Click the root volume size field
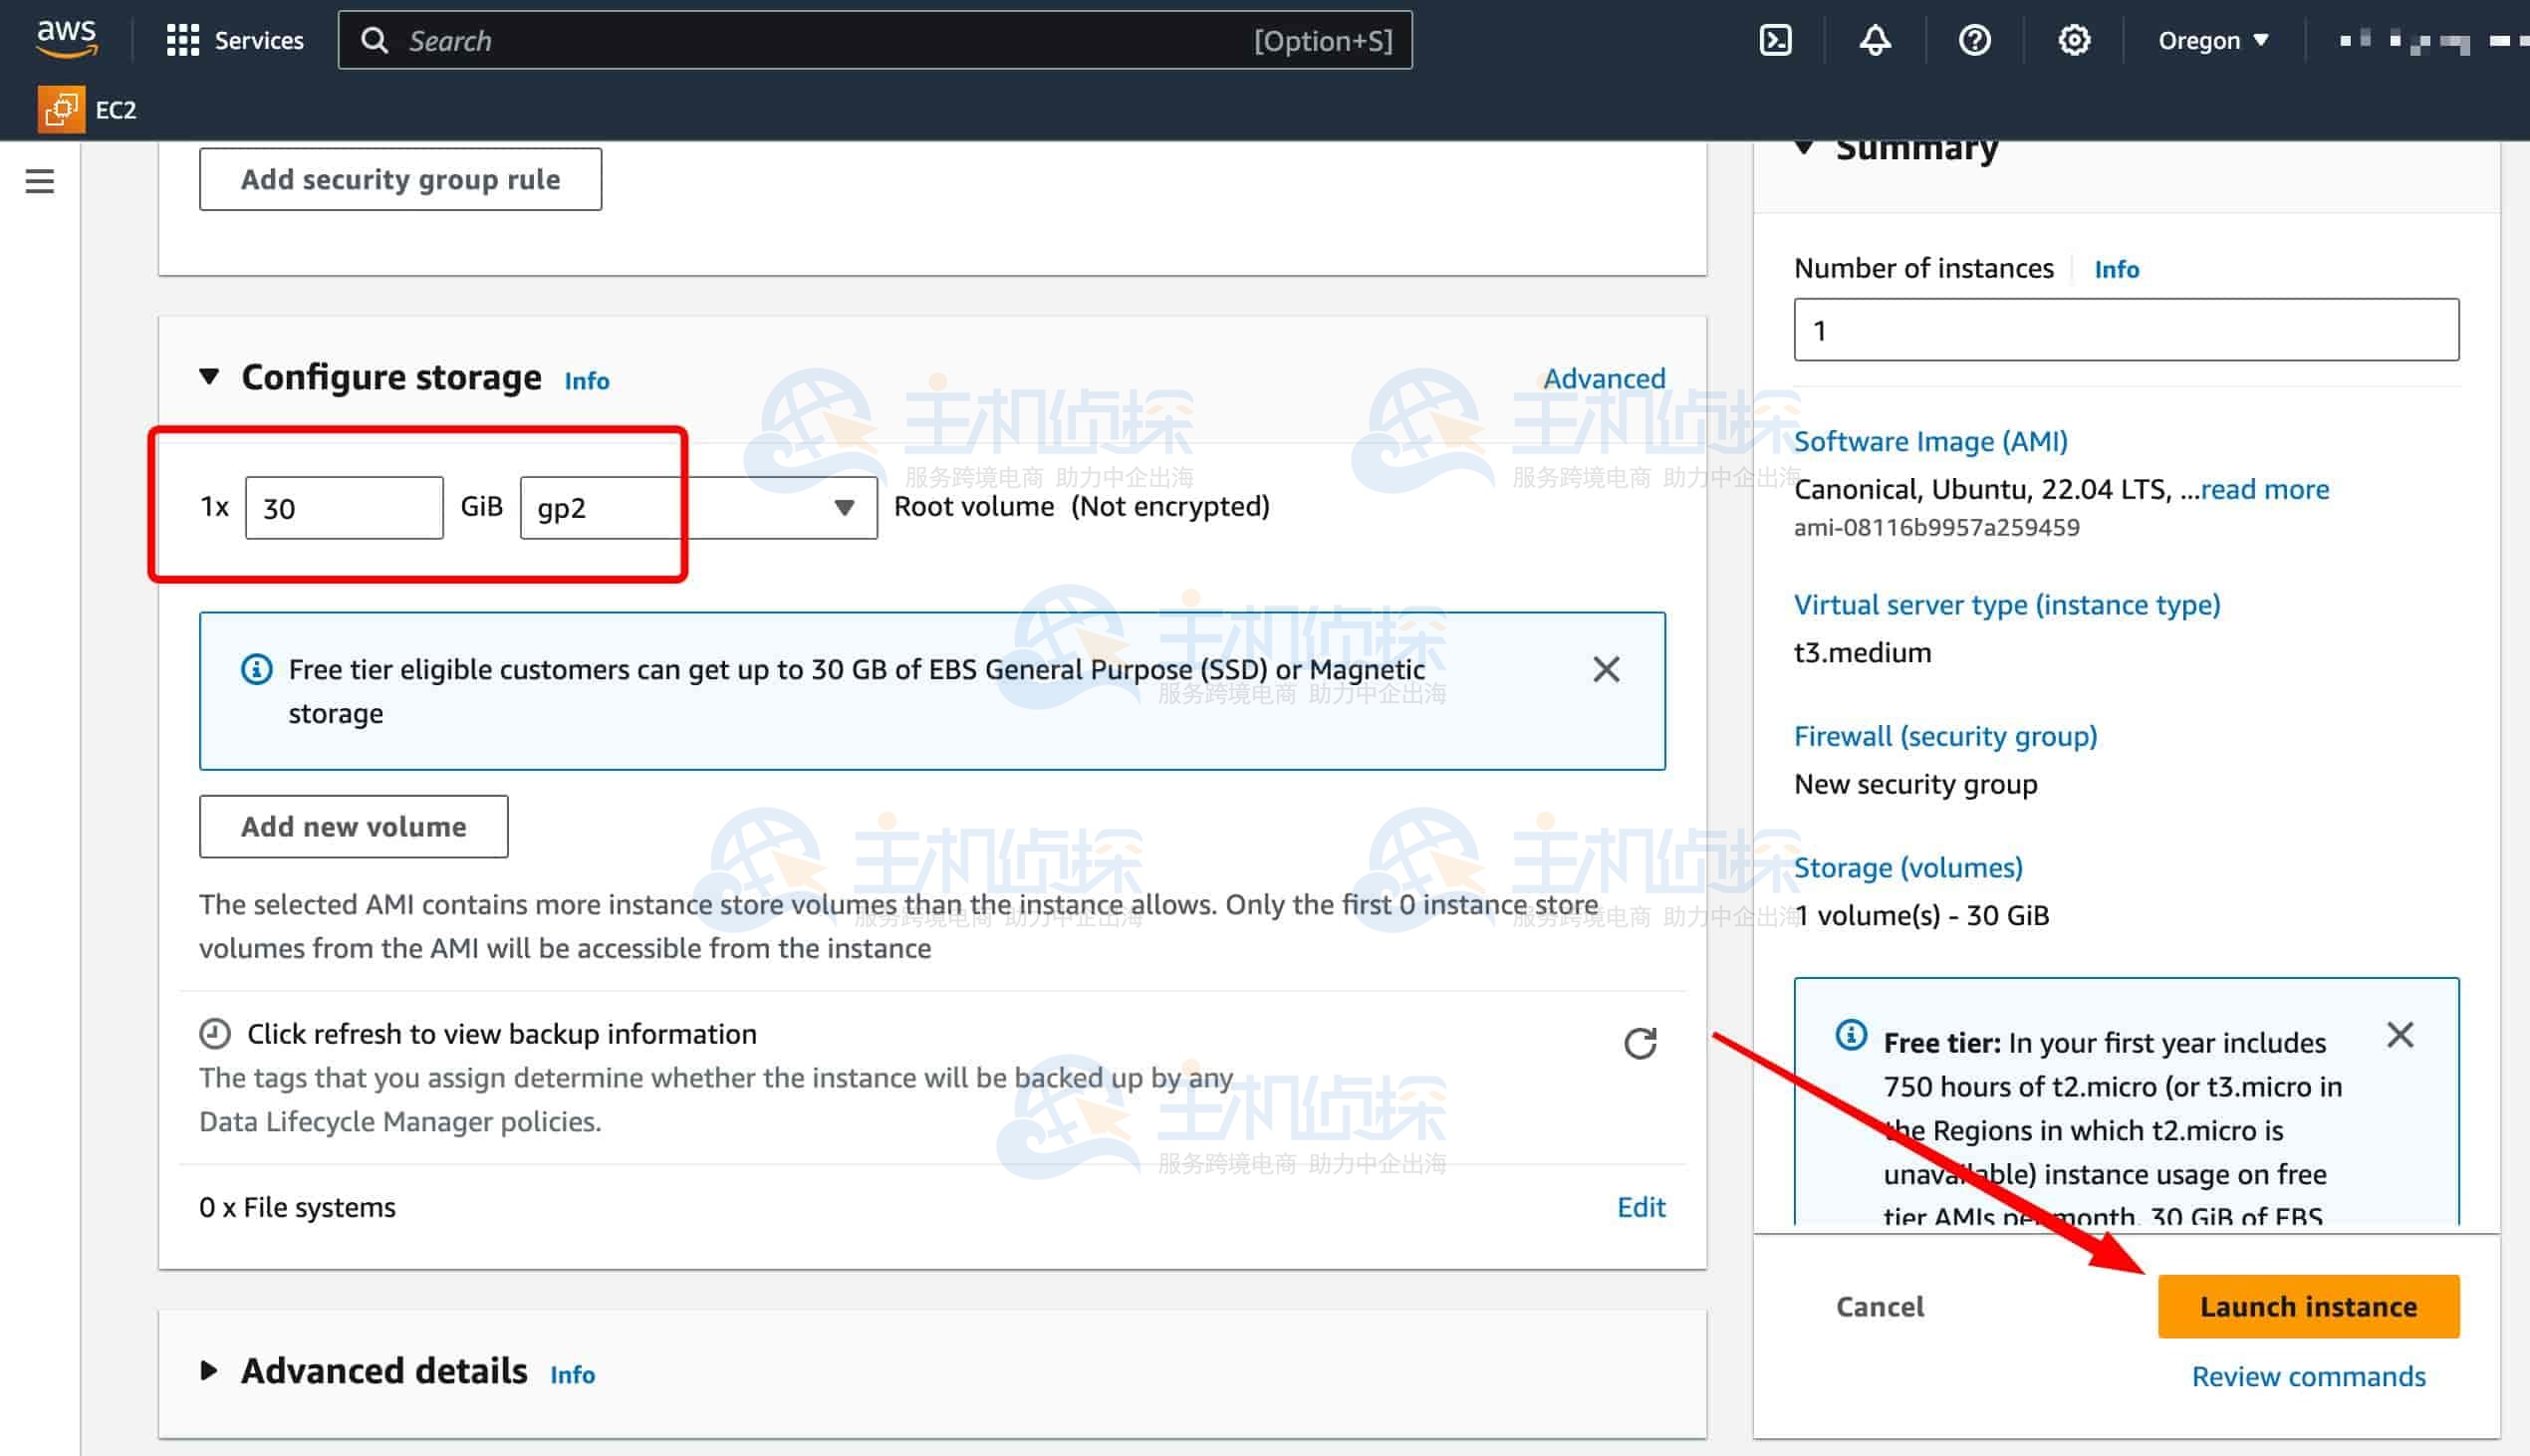The width and height of the screenshot is (2530, 1456). click(x=343, y=508)
